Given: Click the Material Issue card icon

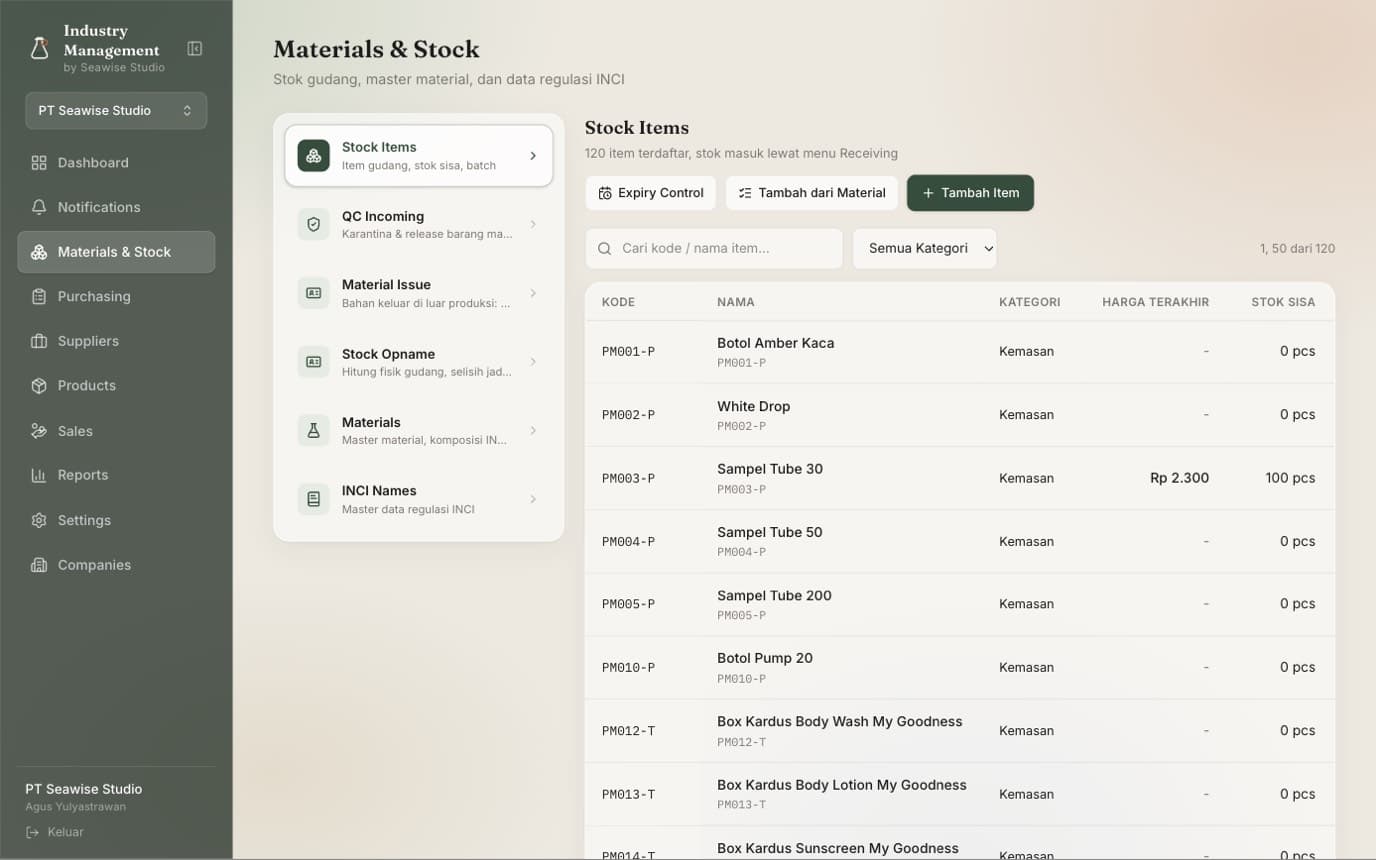Looking at the screenshot, I should 314,293.
